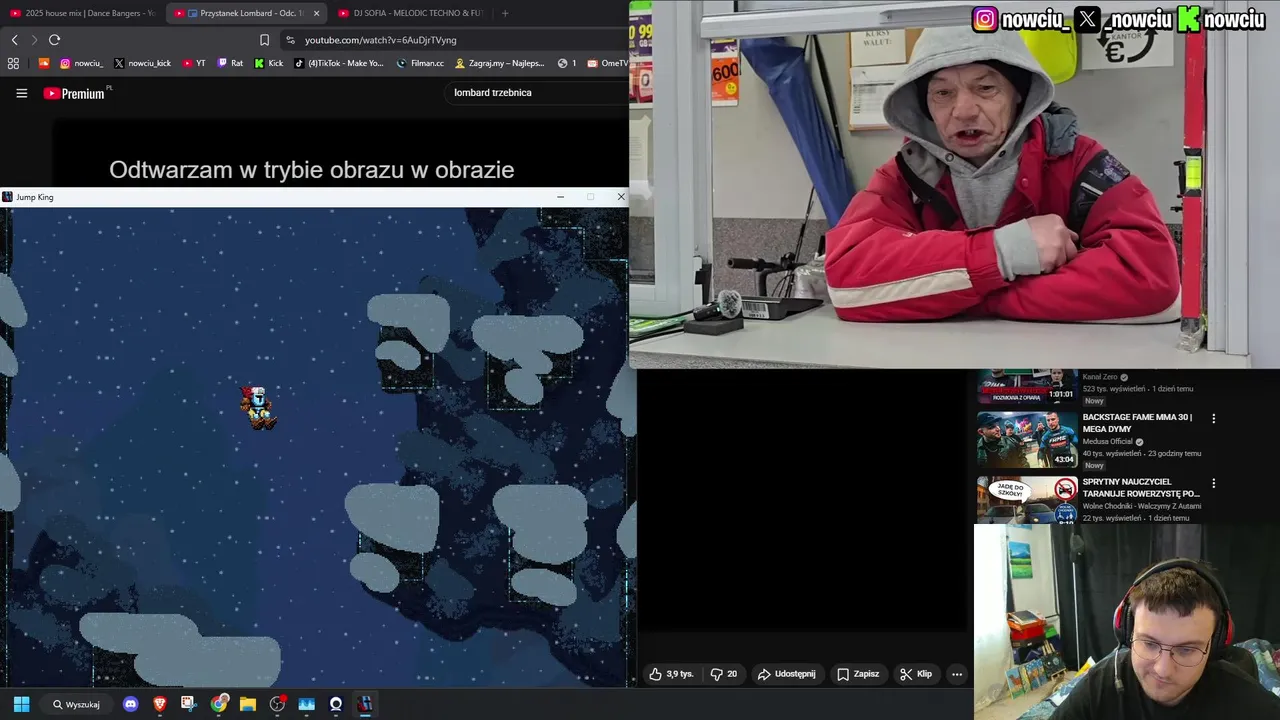Dislike the video with thumbs down

click(723, 674)
